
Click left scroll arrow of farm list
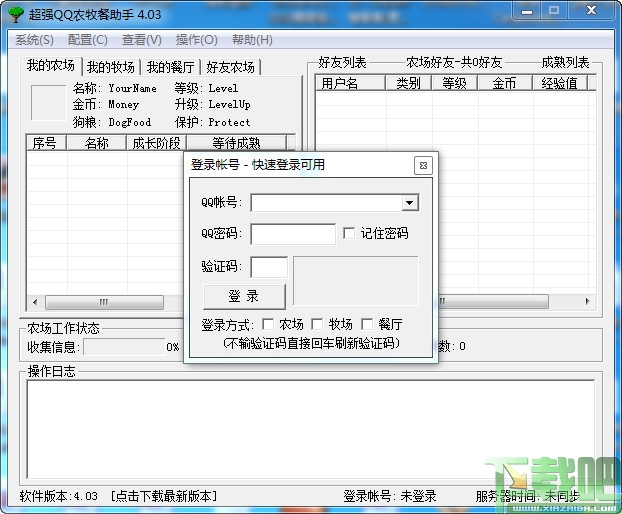click(35, 302)
